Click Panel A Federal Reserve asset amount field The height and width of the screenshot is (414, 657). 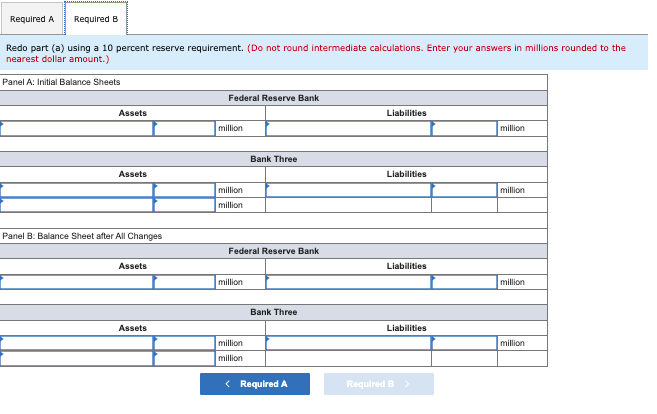click(184, 129)
